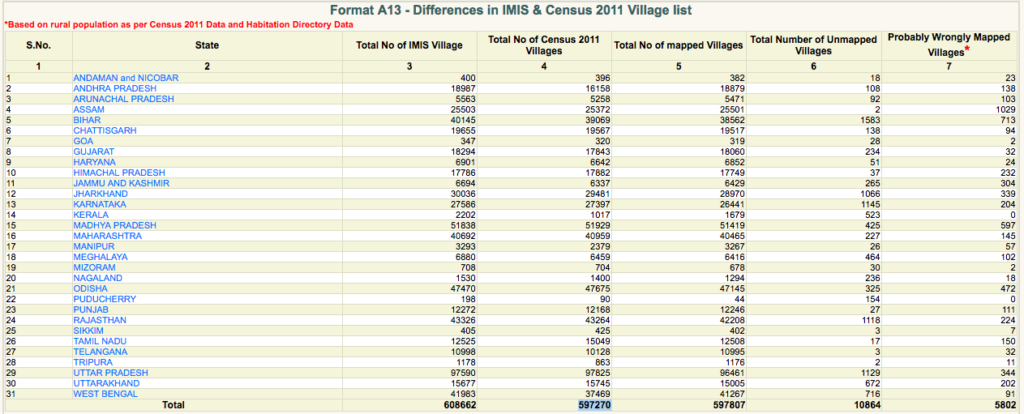The height and width of the screenshot is (414, 1024).
Task: Open the HIMACHAL PRADESH link
Action: (x=119, y=172)
